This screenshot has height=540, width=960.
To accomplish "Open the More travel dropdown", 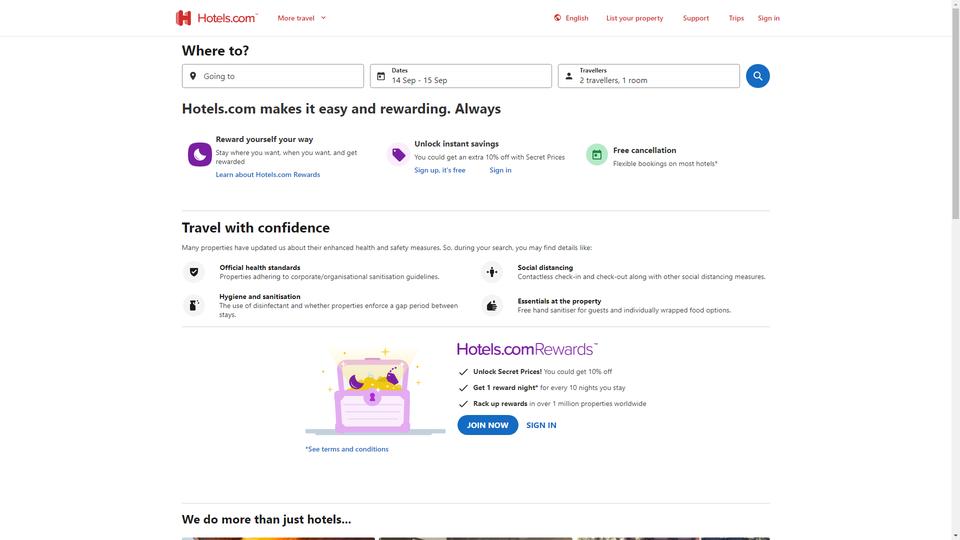I will (301, 18).
